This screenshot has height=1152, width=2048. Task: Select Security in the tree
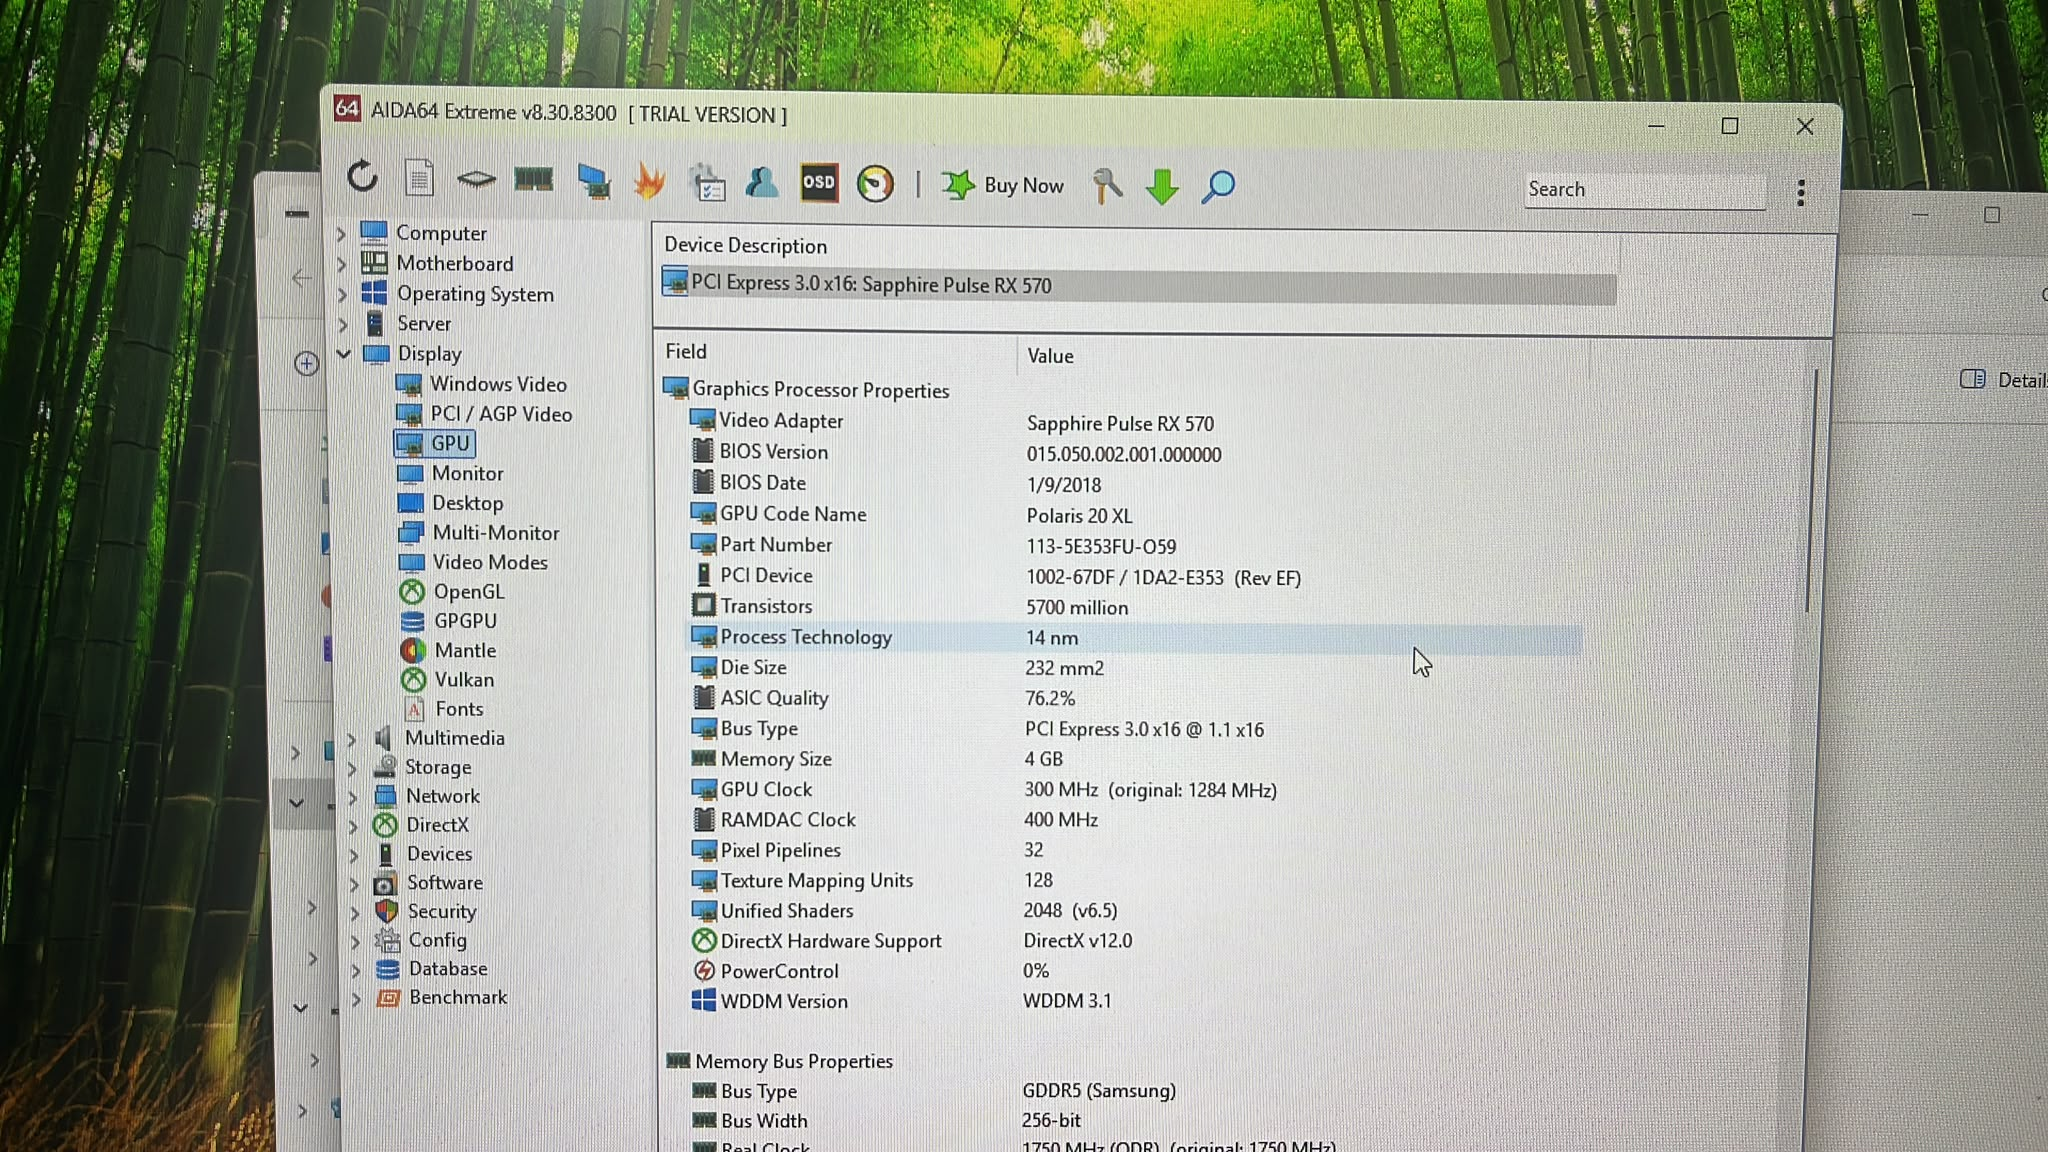click(425, 912)
